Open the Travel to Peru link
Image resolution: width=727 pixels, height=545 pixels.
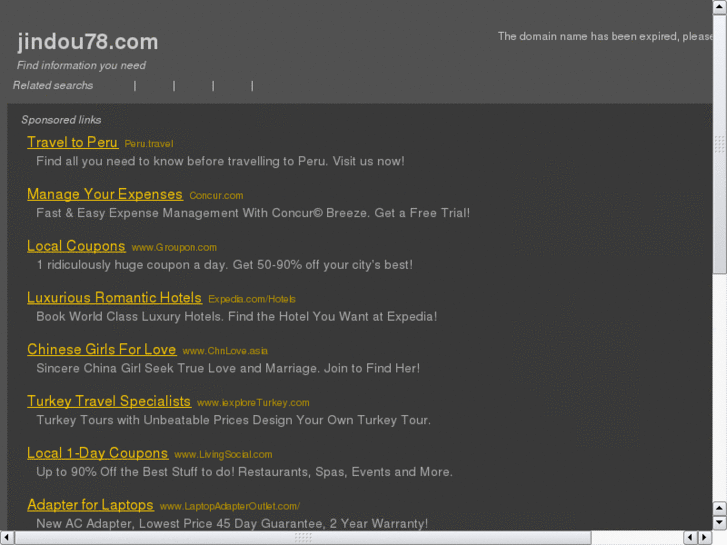tap(72, 142)
